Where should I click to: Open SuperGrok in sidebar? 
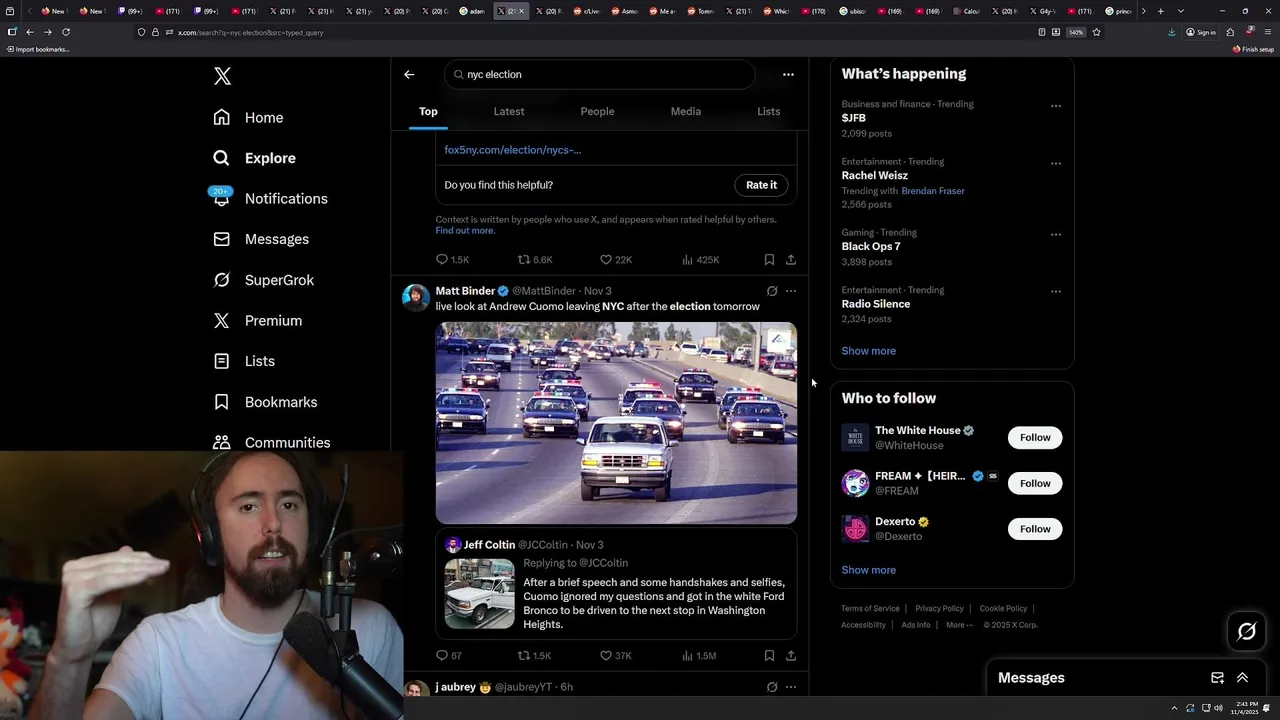pyautogui.click(x=264, y=280)
